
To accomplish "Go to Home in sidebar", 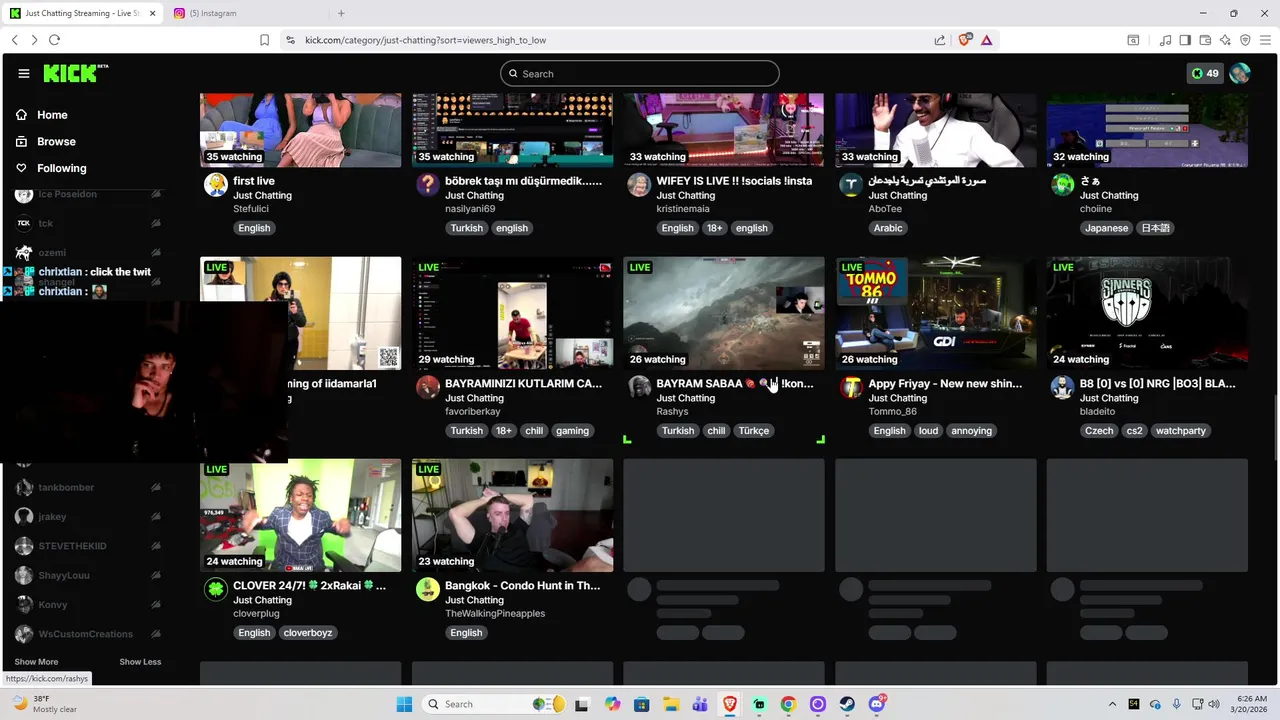I will (52, 115).
